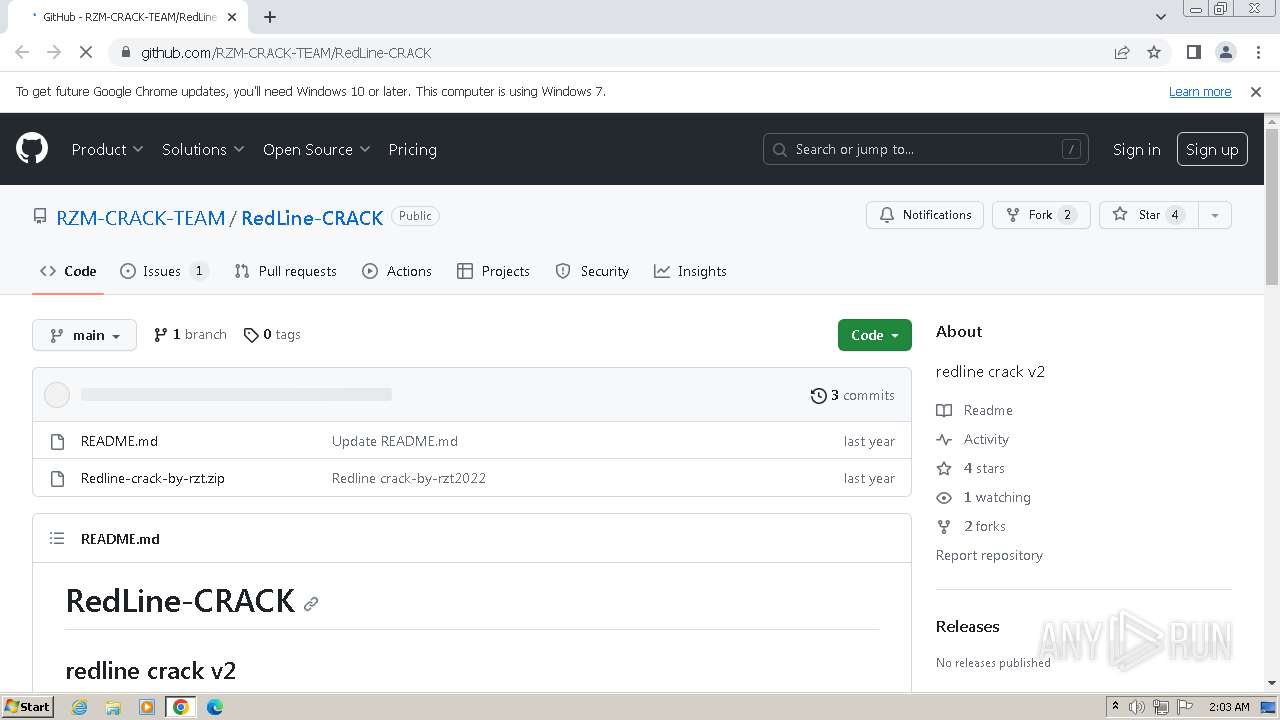Open the Redline crack-by-rzt2022 commit message

(409, 478)
